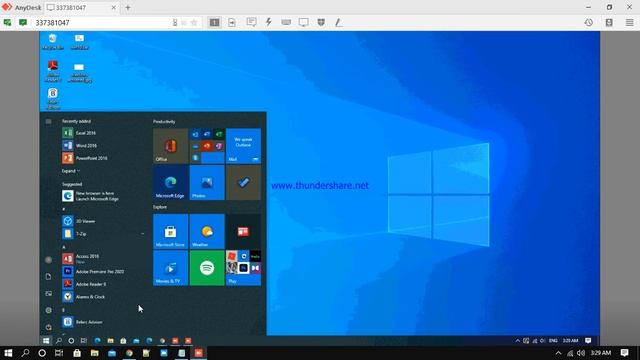Open Task View on the local taskbar
640x360 pixels.
[59, 353]
